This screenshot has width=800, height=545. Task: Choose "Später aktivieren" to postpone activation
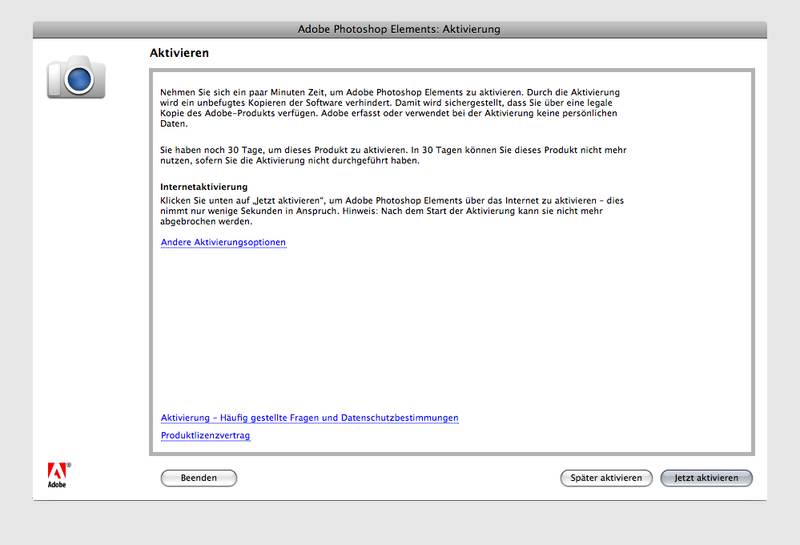pyautogui.click(x=606, y=478)
